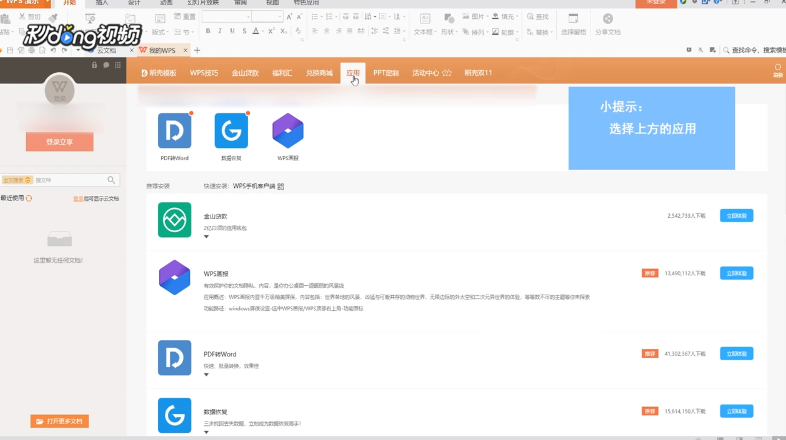This screenshot has width=786, height=440.
Task: Toggle subscript X₂ formatting
Action: 284,31
